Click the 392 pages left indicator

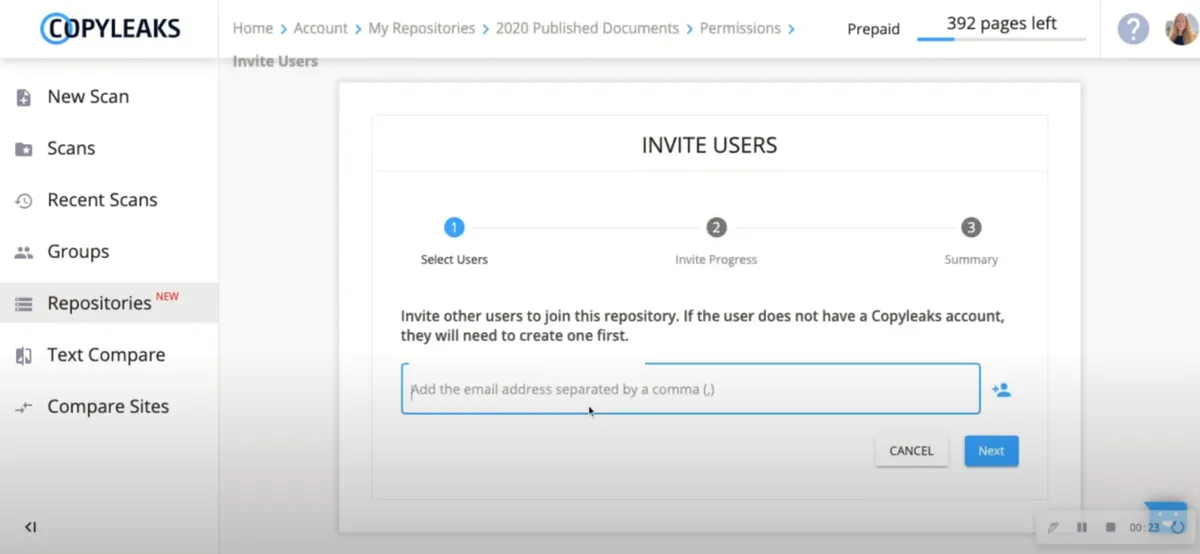(1002, 23)
